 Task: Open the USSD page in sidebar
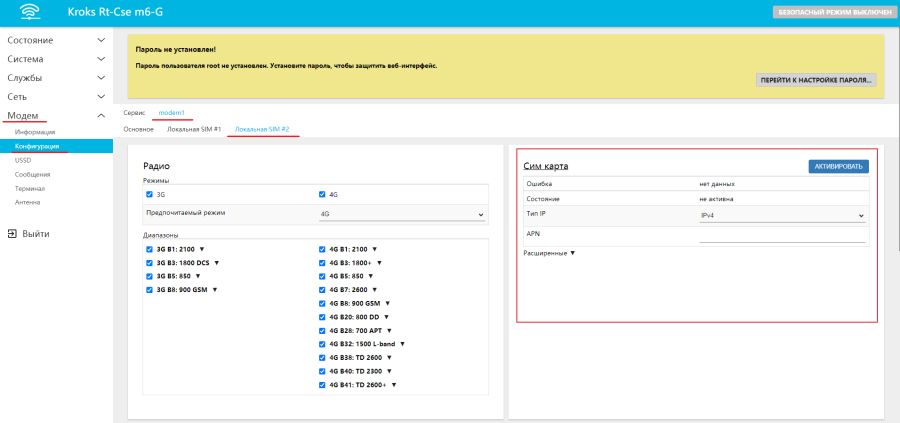click(x=23, y=160)
